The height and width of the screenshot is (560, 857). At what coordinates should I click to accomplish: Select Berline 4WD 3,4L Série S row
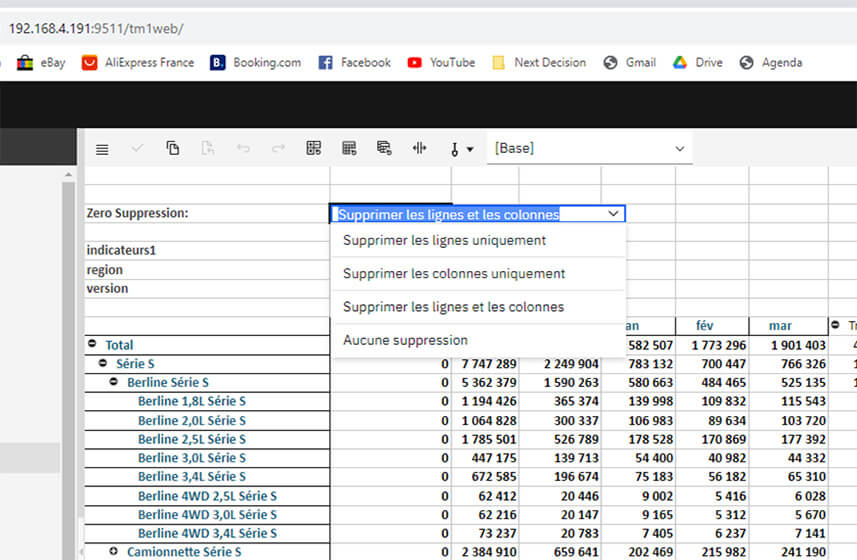[207, 533]
